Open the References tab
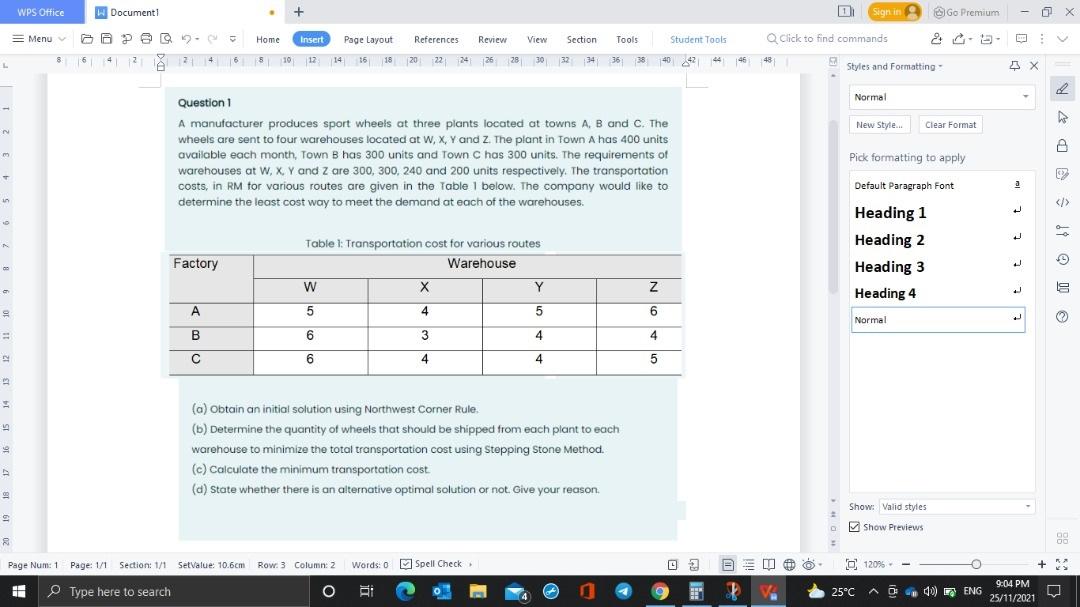This screenshot has width=1080, height=607. pos(436,39)
